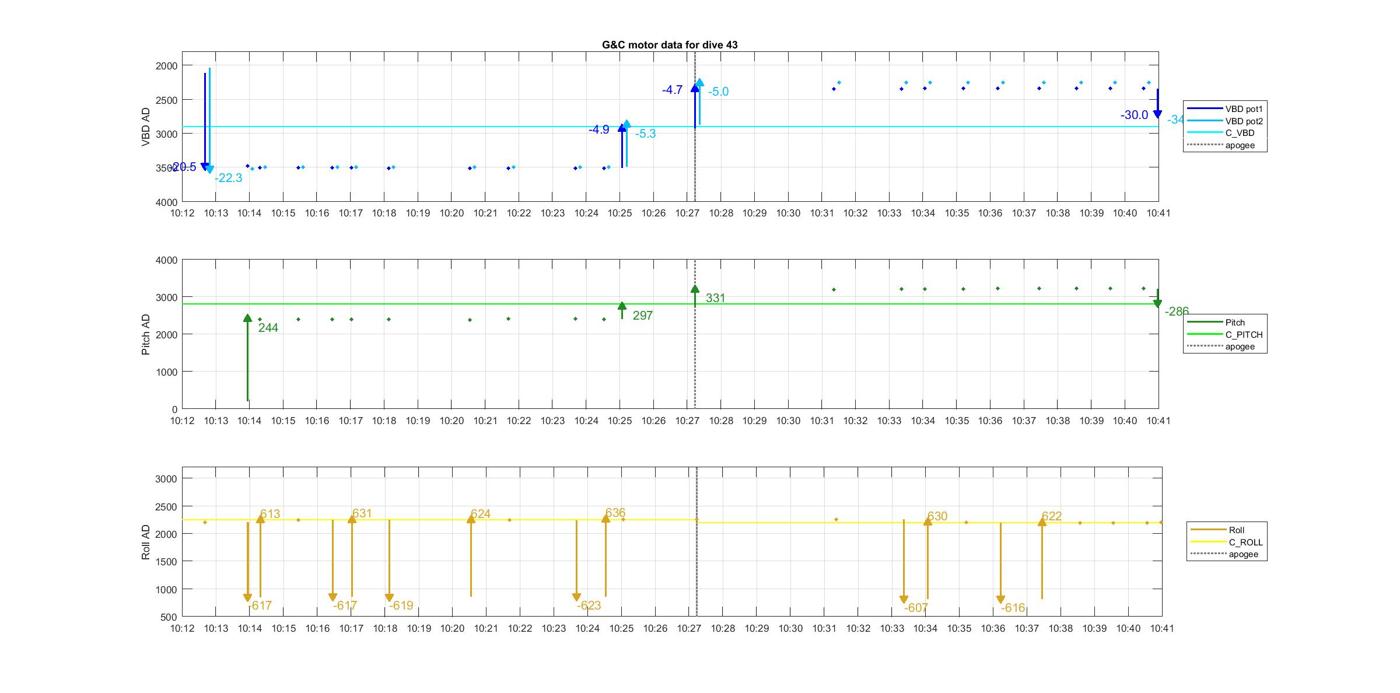The image size is (1400, 693).
Task: Click the apogee entry in the VBD legend
Action: (x=1221, y=146)
